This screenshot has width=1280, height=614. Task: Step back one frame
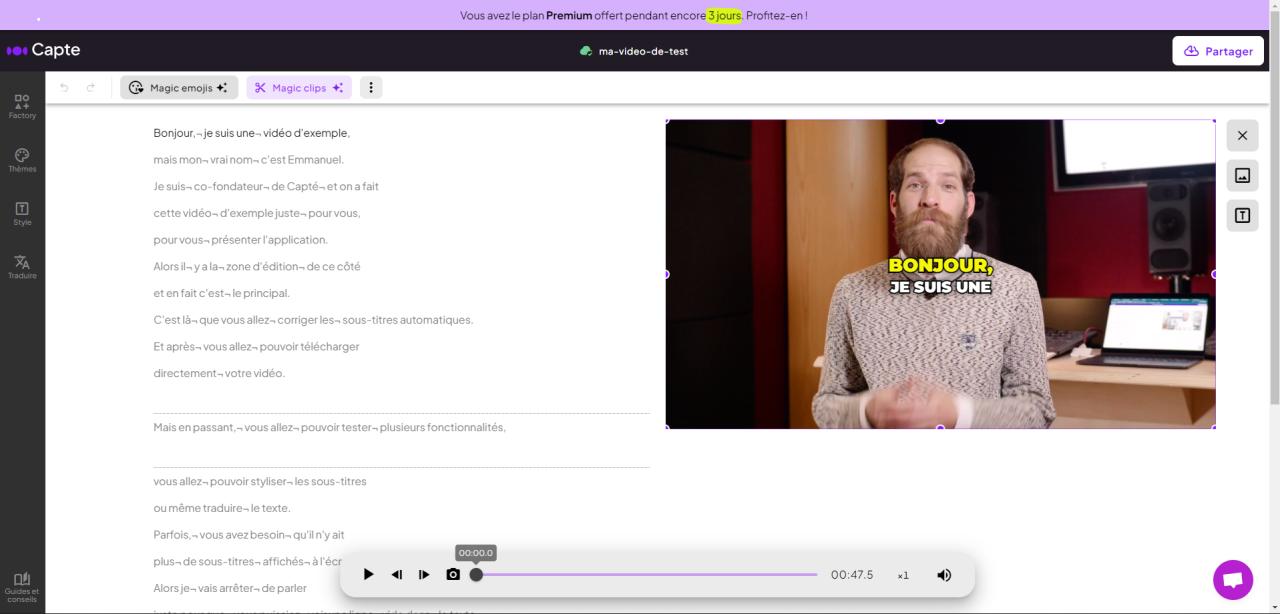[x=396, y=575]
